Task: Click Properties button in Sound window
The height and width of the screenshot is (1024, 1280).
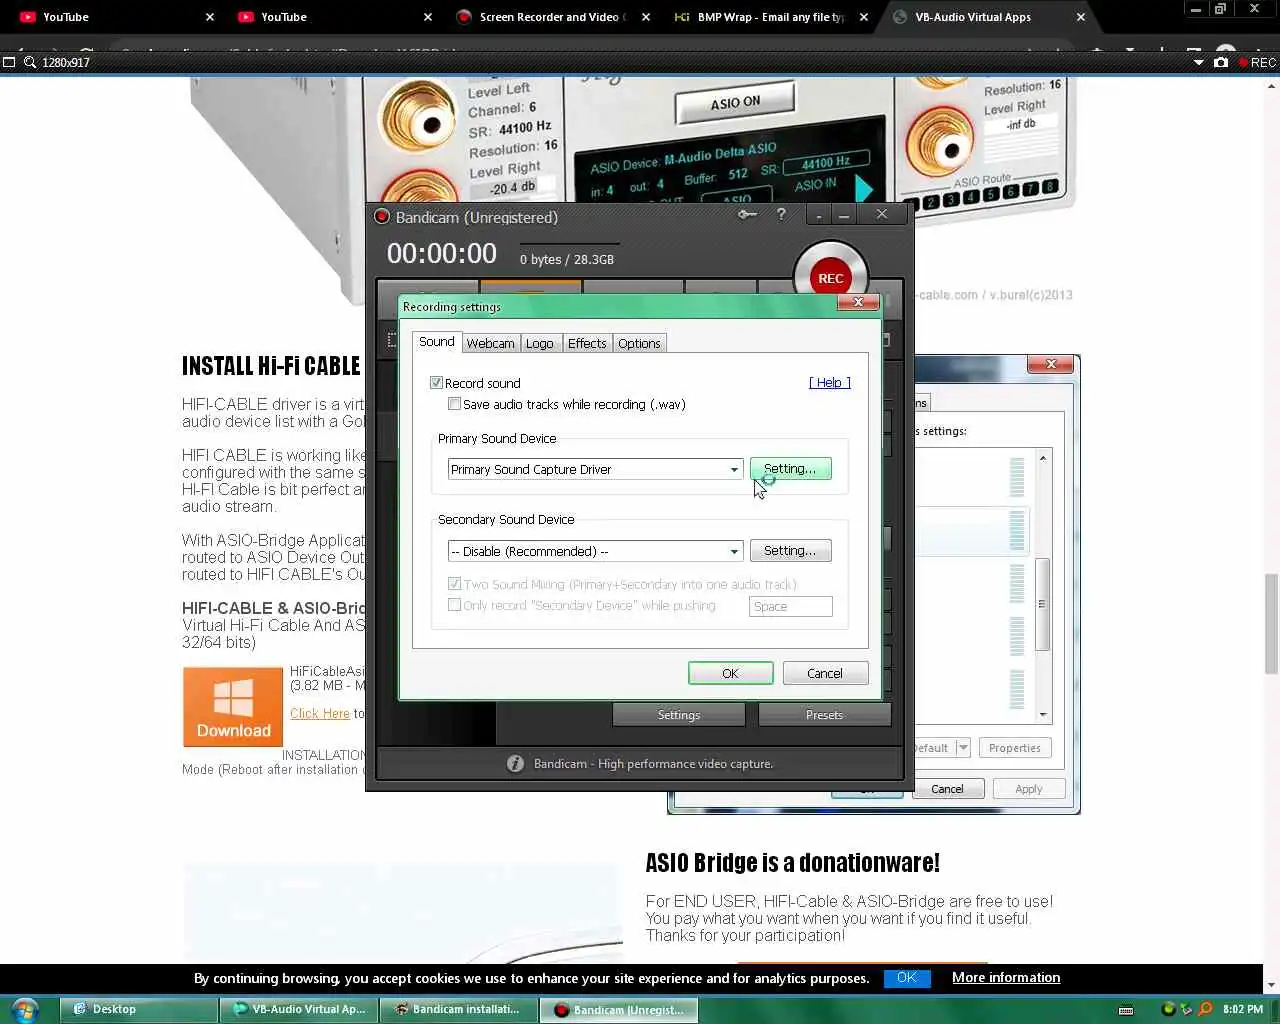Action: pyautogui.click(x=1014, y=748)
